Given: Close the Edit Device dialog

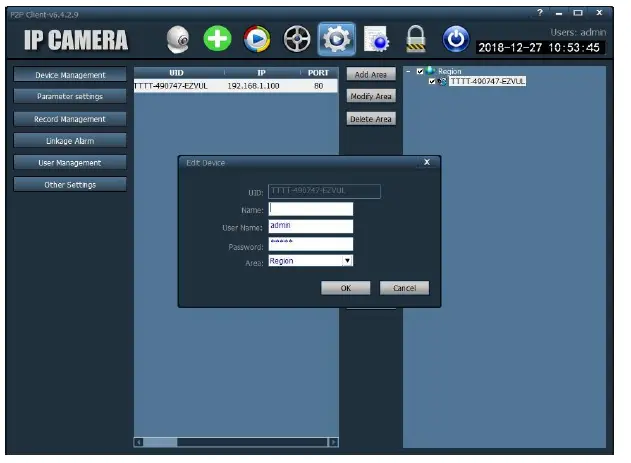Looking at the screenshot, I should pyautogui.click(x=427, y=162).
